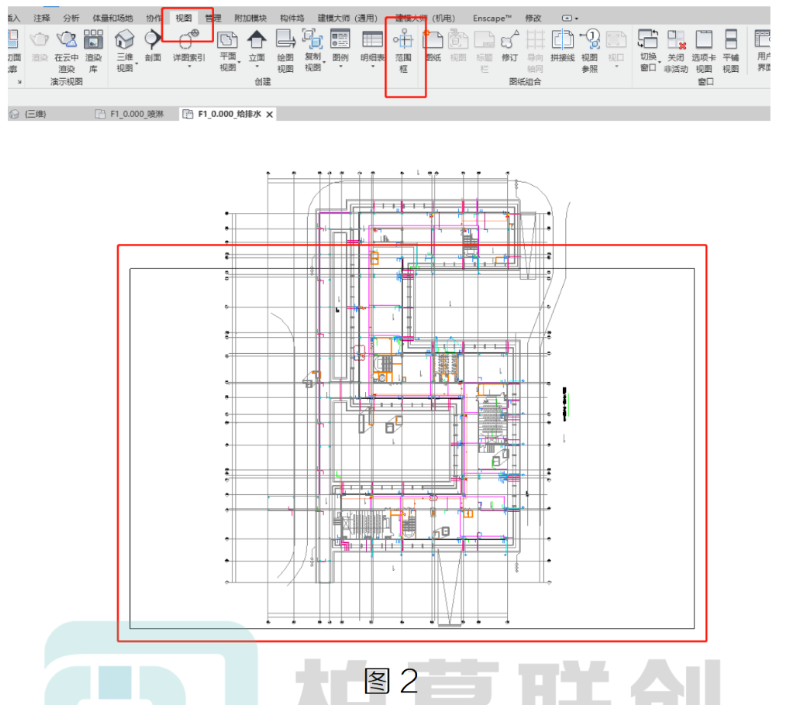Open the Revisions (修订) tool
Image resolution: width=785 pixels, height=705 pixels.
(x=510, y=46)
